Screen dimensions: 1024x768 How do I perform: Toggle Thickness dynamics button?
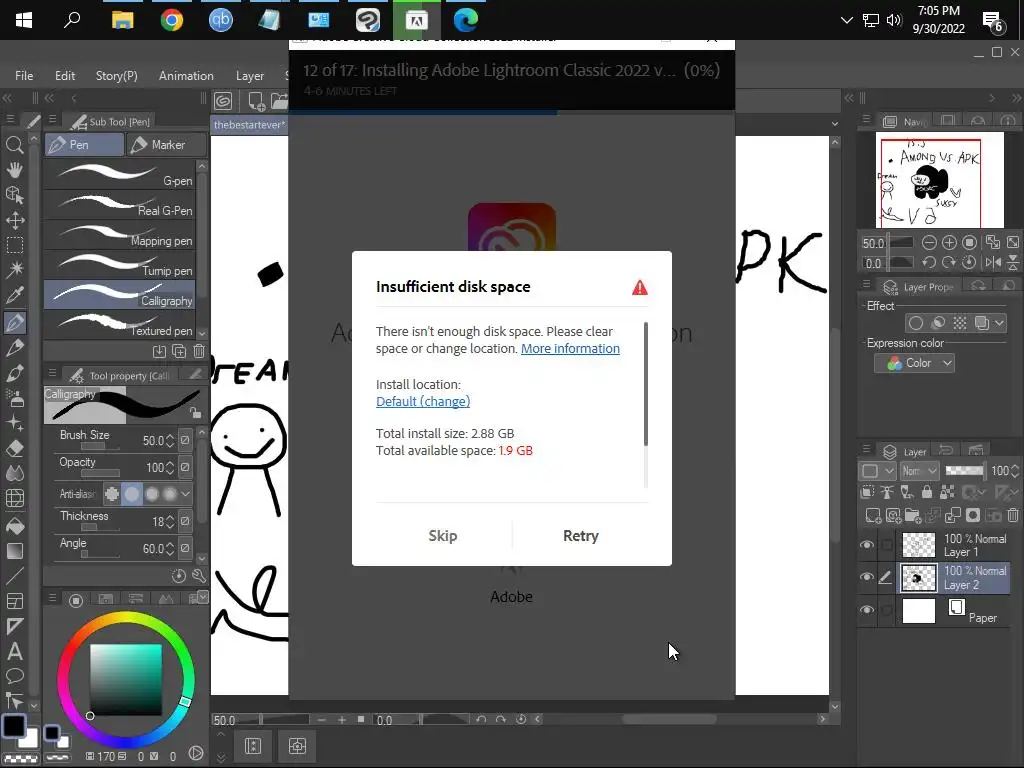tap(185, 521)
